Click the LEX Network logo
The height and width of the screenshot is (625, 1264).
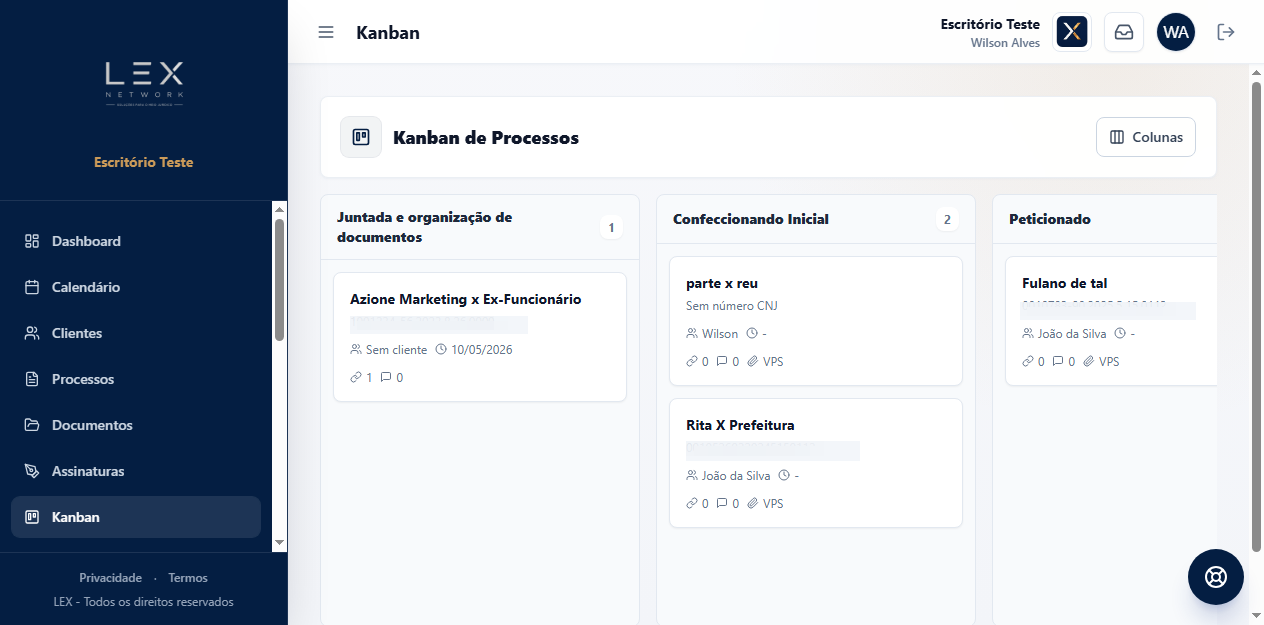144,84
